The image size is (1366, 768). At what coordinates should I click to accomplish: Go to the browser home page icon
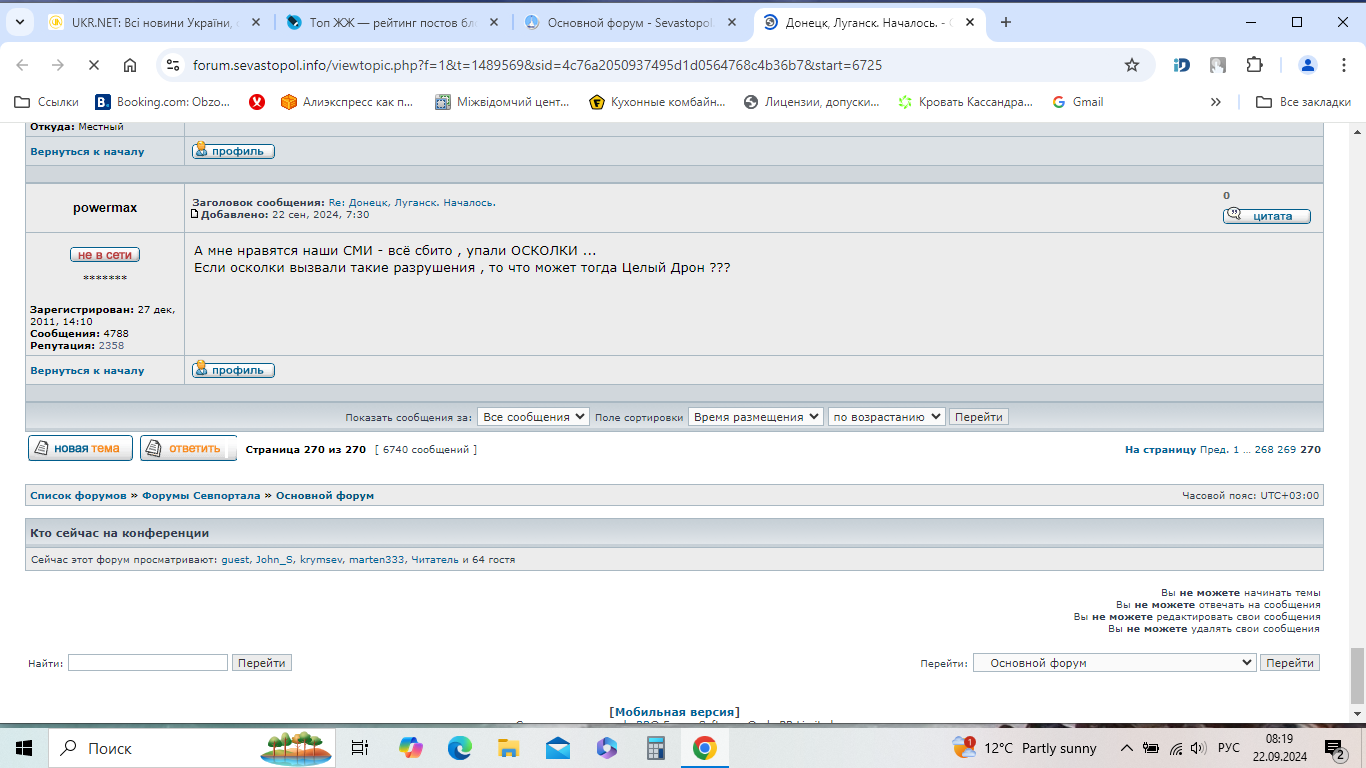pyautogui.click(x=130, y=65)
